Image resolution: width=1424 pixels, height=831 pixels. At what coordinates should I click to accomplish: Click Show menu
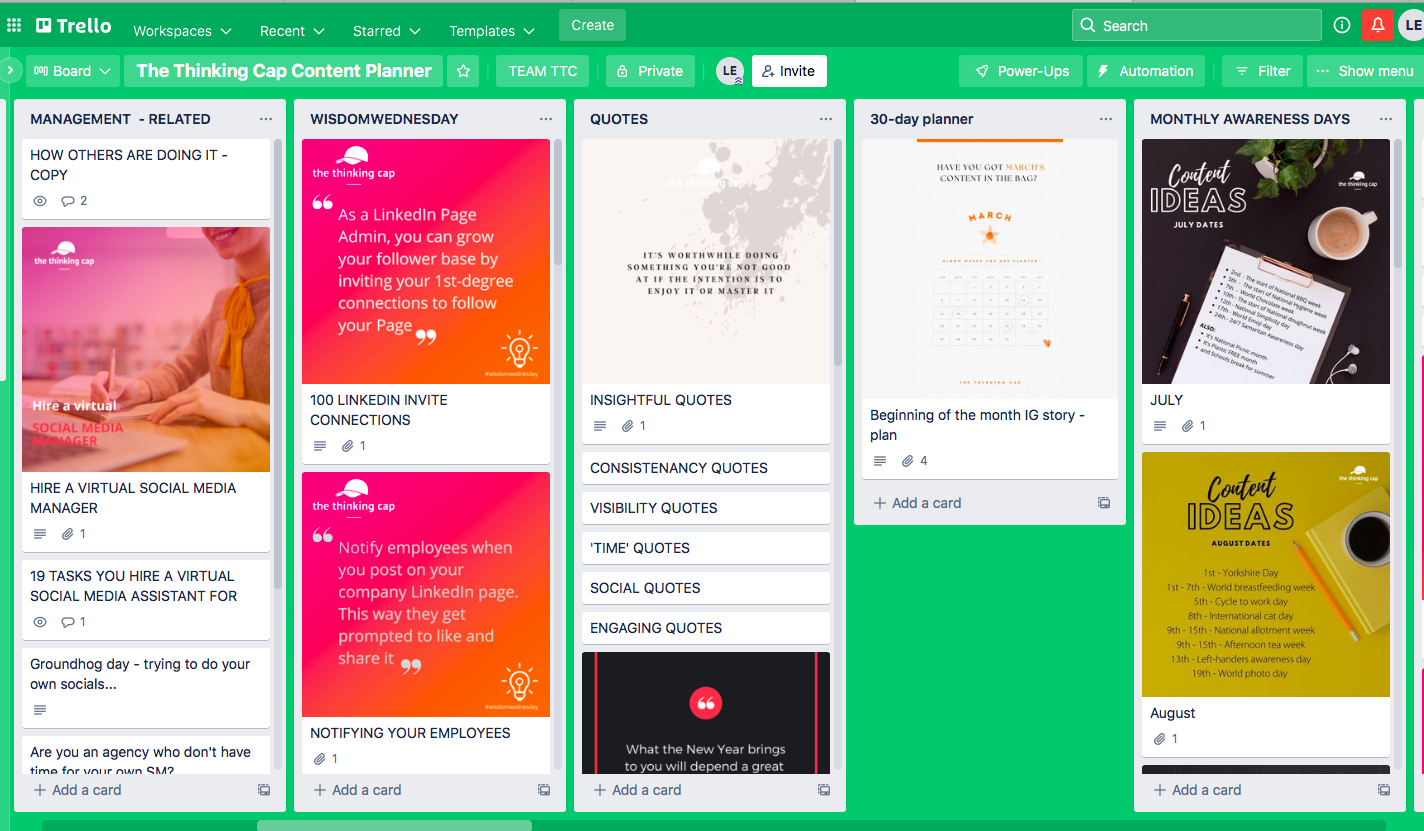pyautogui.click(x=1365, y=71)
